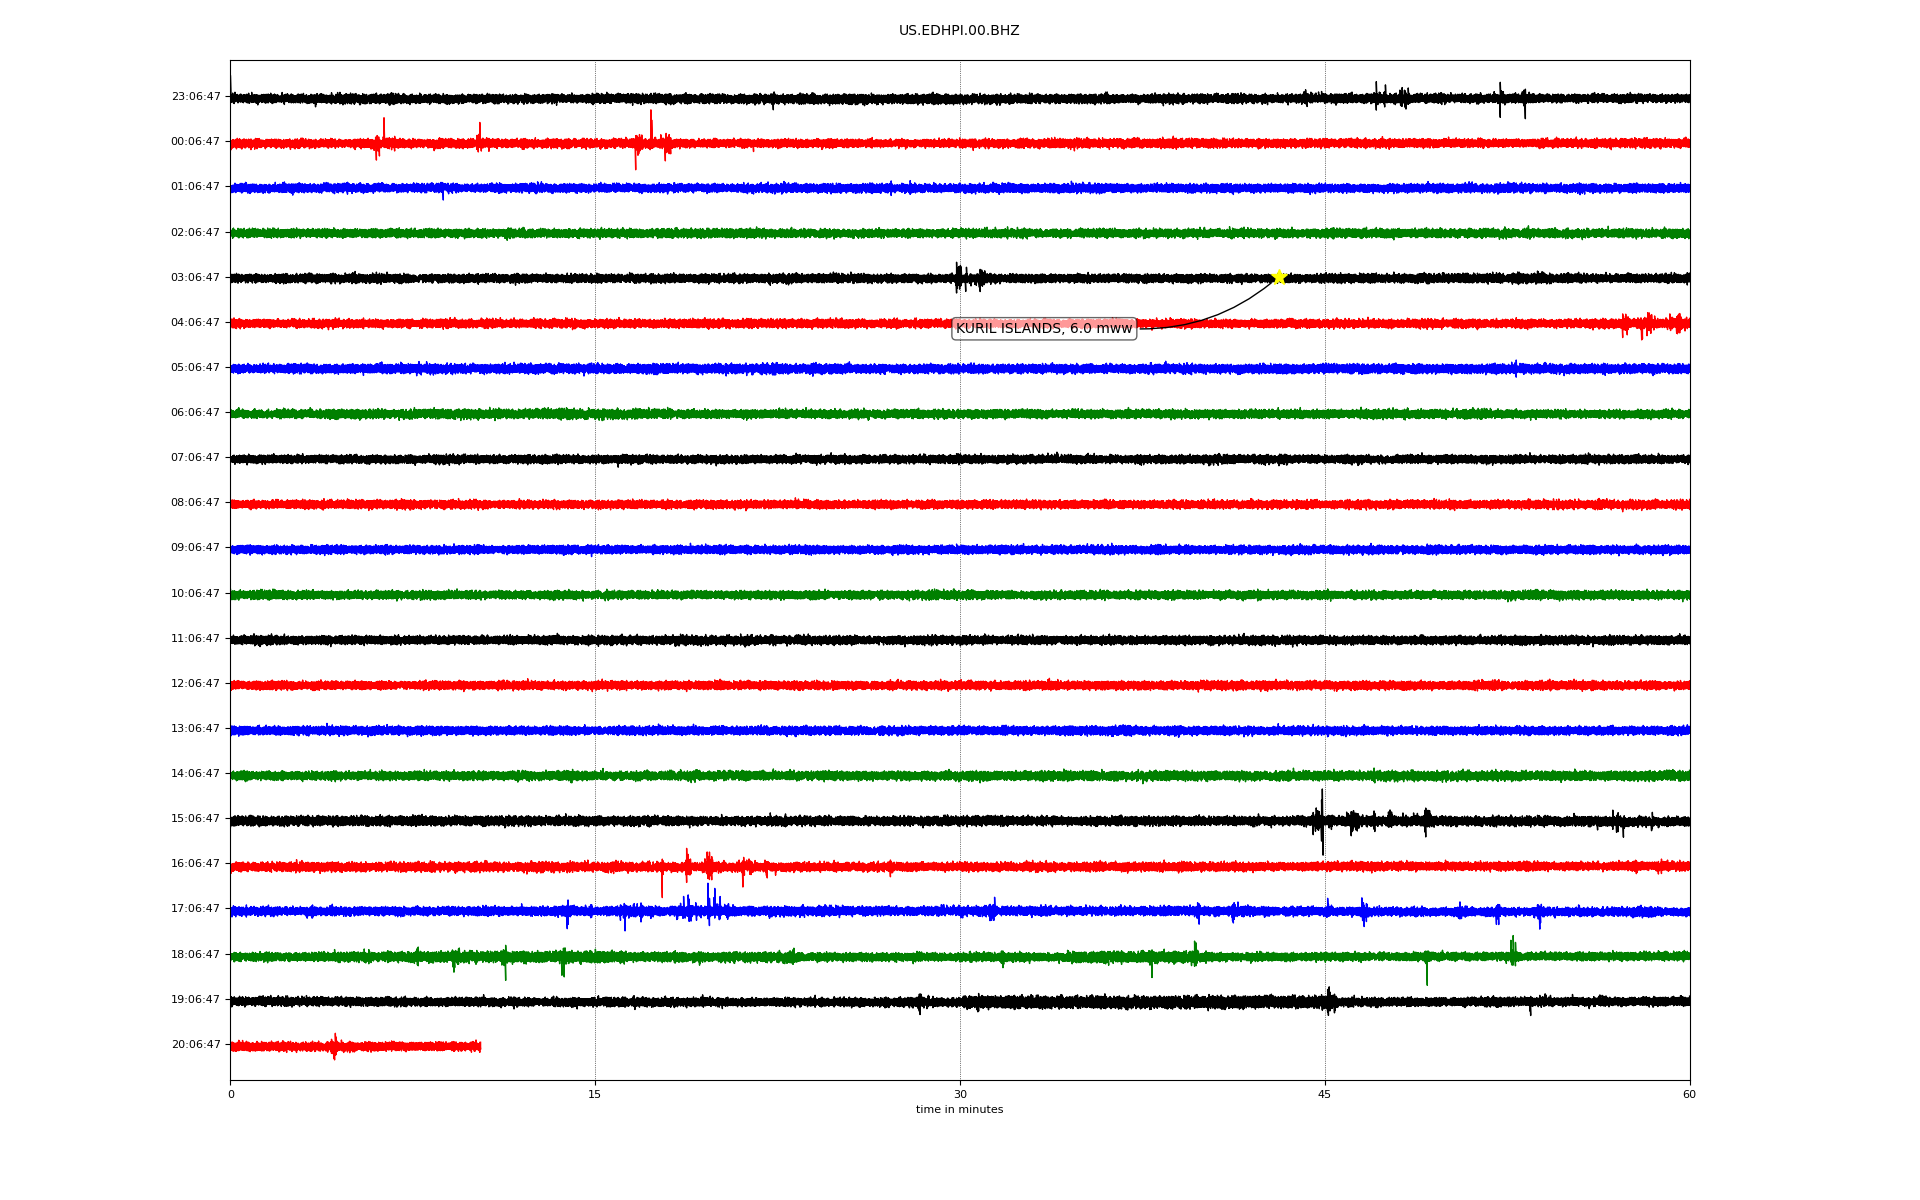Click the yellow star earthquake marker
Viewport: 1920px width, 1200px height.
(x=1278, y=277)
